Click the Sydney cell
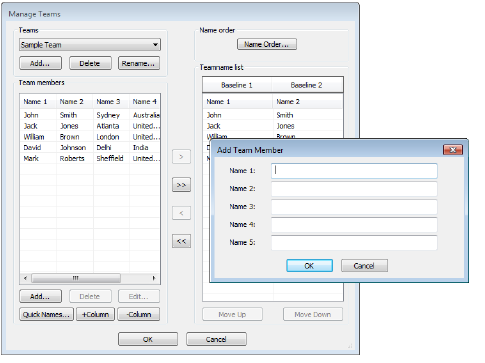This screenshot has width=485, height=363. click(x=108, y=115)
